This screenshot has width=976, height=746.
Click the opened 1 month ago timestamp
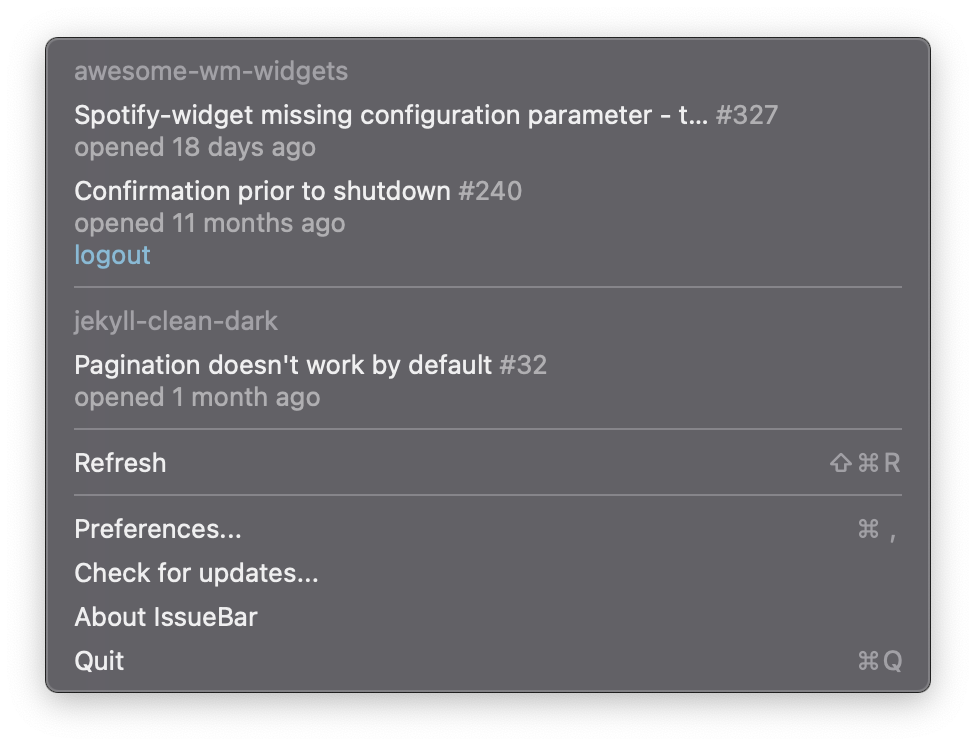(197, 397)
